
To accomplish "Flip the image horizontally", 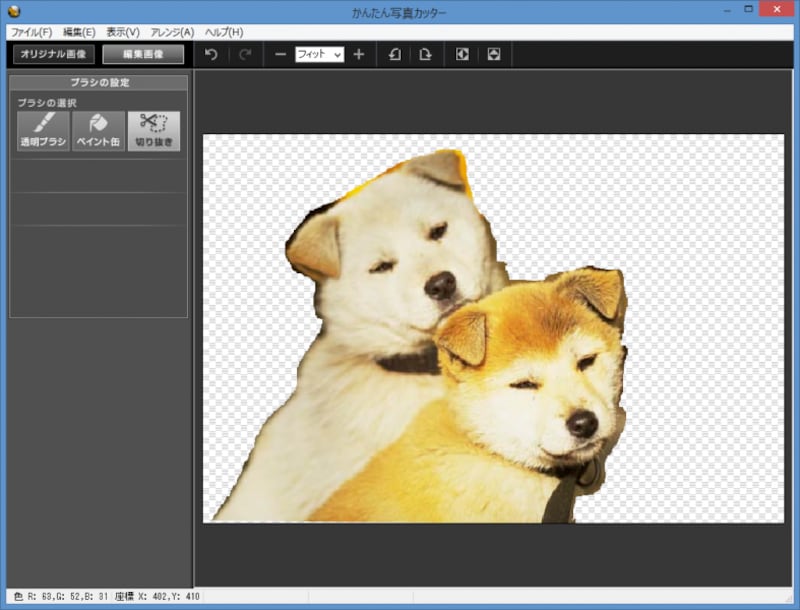I will [x=463, y=55].
